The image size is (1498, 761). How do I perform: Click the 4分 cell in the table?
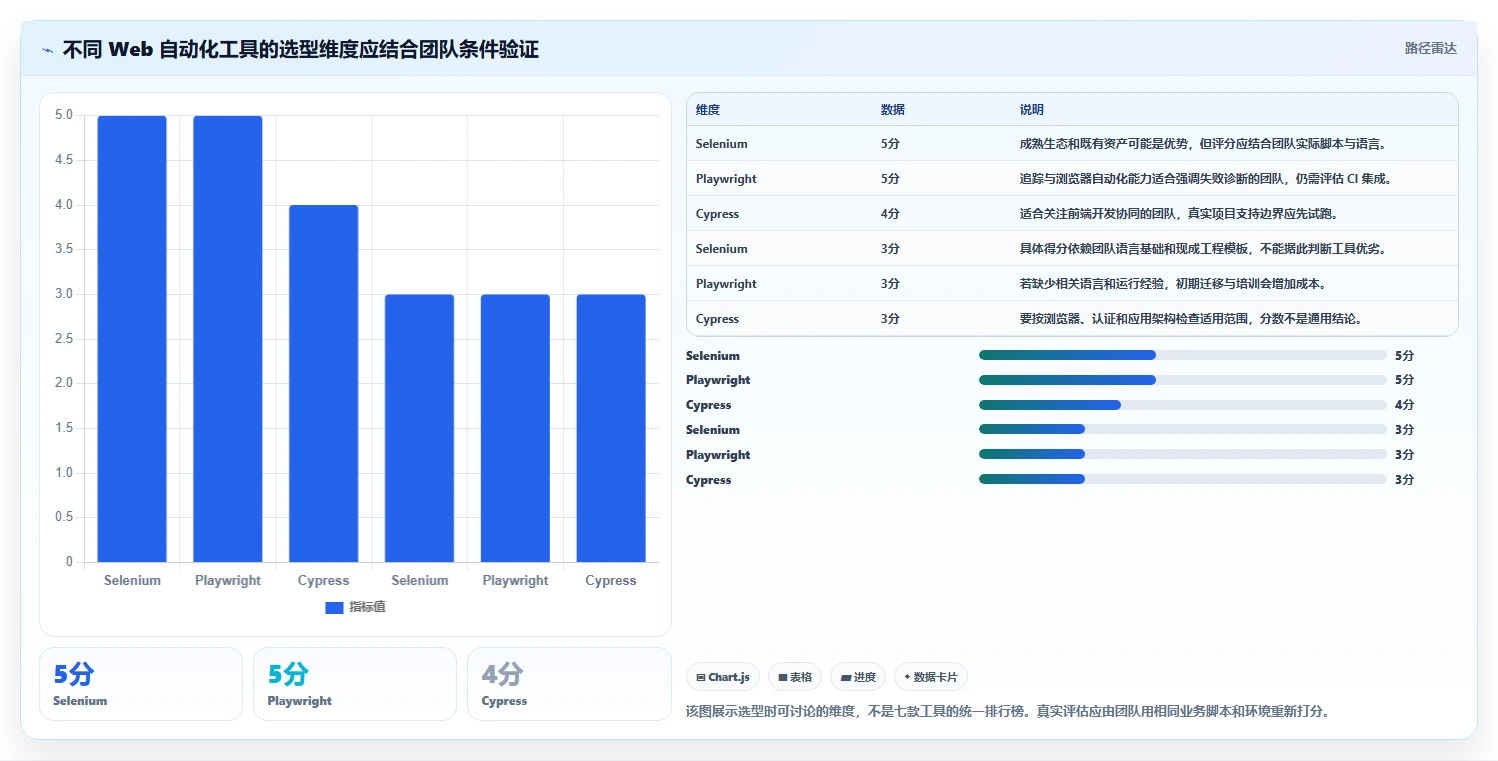[x=890, y=214]
